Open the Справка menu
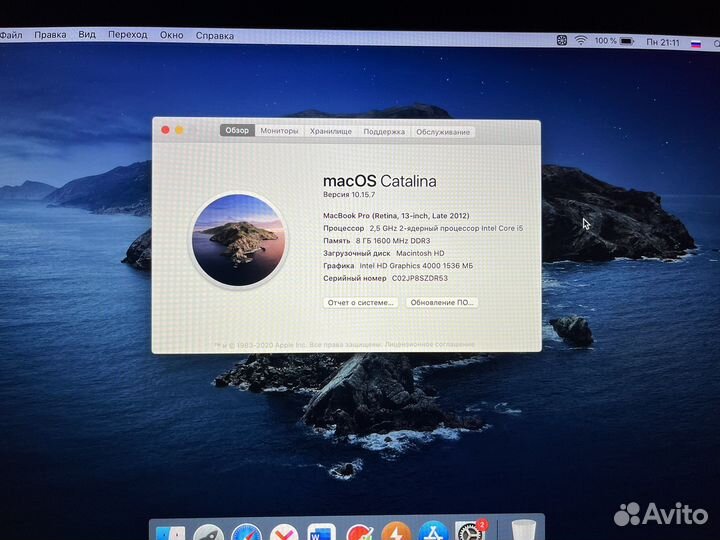The image size is (720, 540). pos(214,35)
